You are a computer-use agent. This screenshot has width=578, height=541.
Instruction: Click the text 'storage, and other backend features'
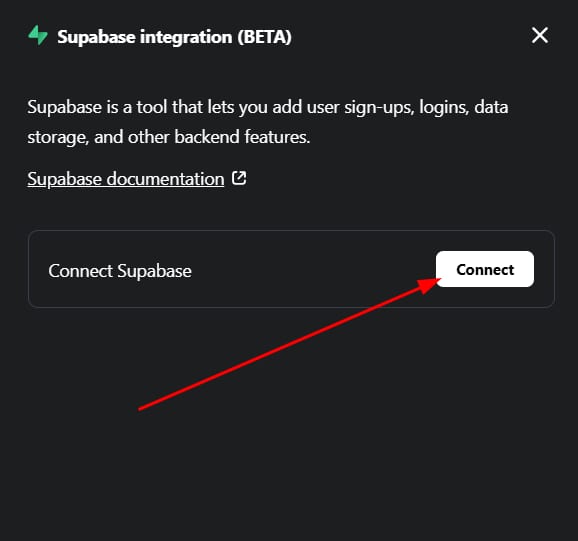pos(168,137)
